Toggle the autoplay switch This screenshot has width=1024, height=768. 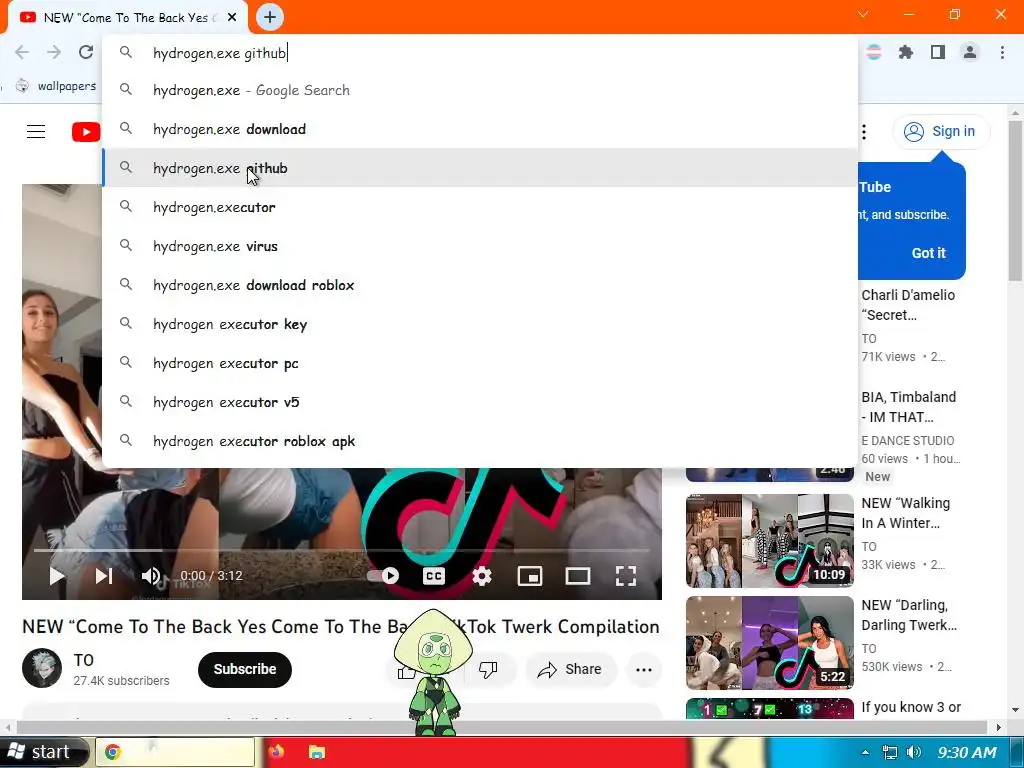[383, 575]
